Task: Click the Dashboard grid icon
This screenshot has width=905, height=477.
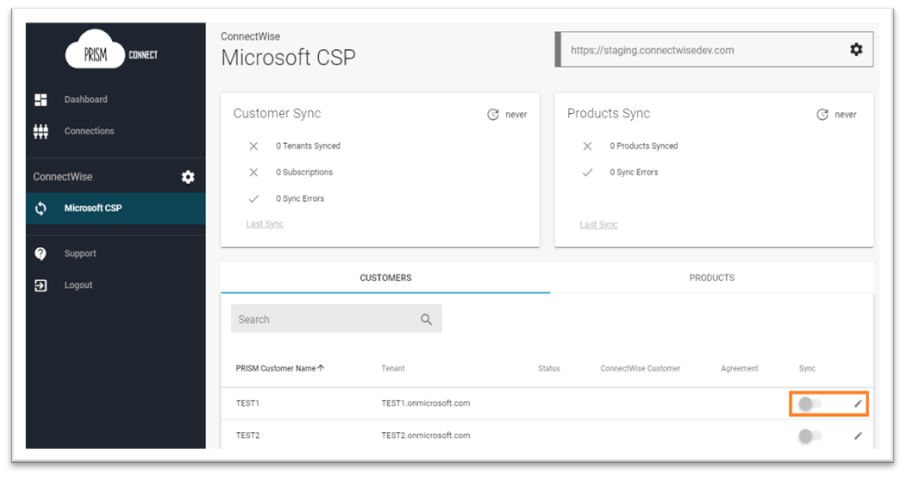Action: tap(41, 99)
